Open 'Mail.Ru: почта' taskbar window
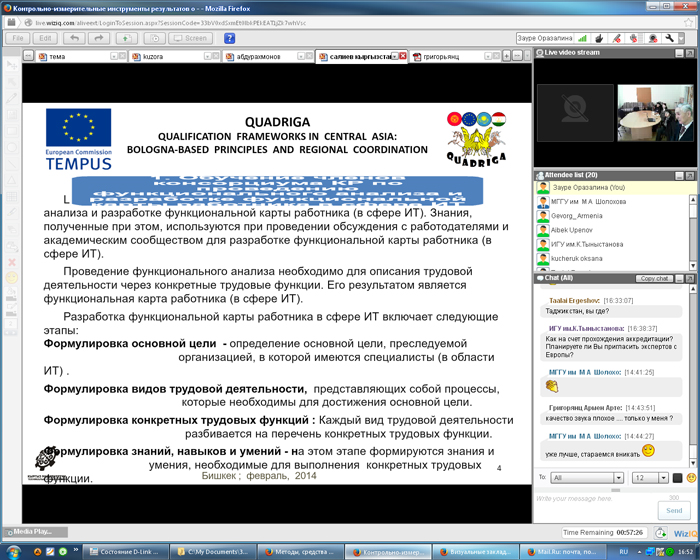700x560 pixels. pos(562,552)
